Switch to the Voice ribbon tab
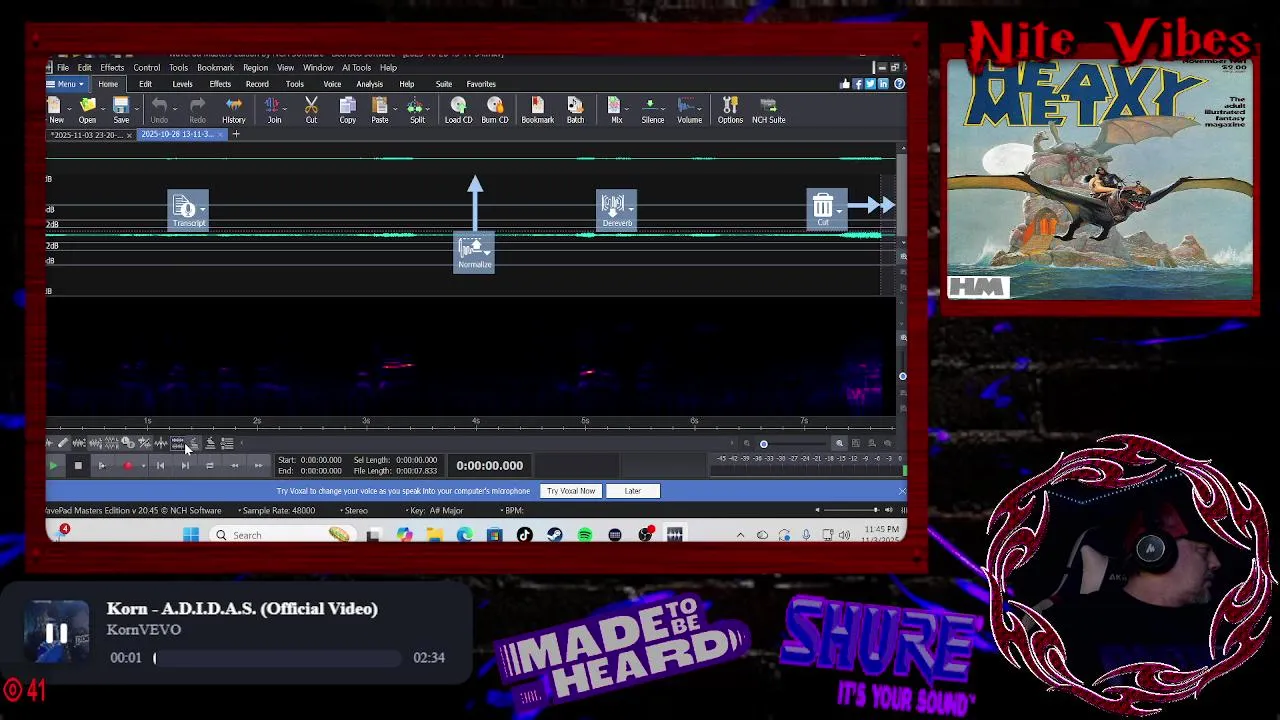 point(332,84)
